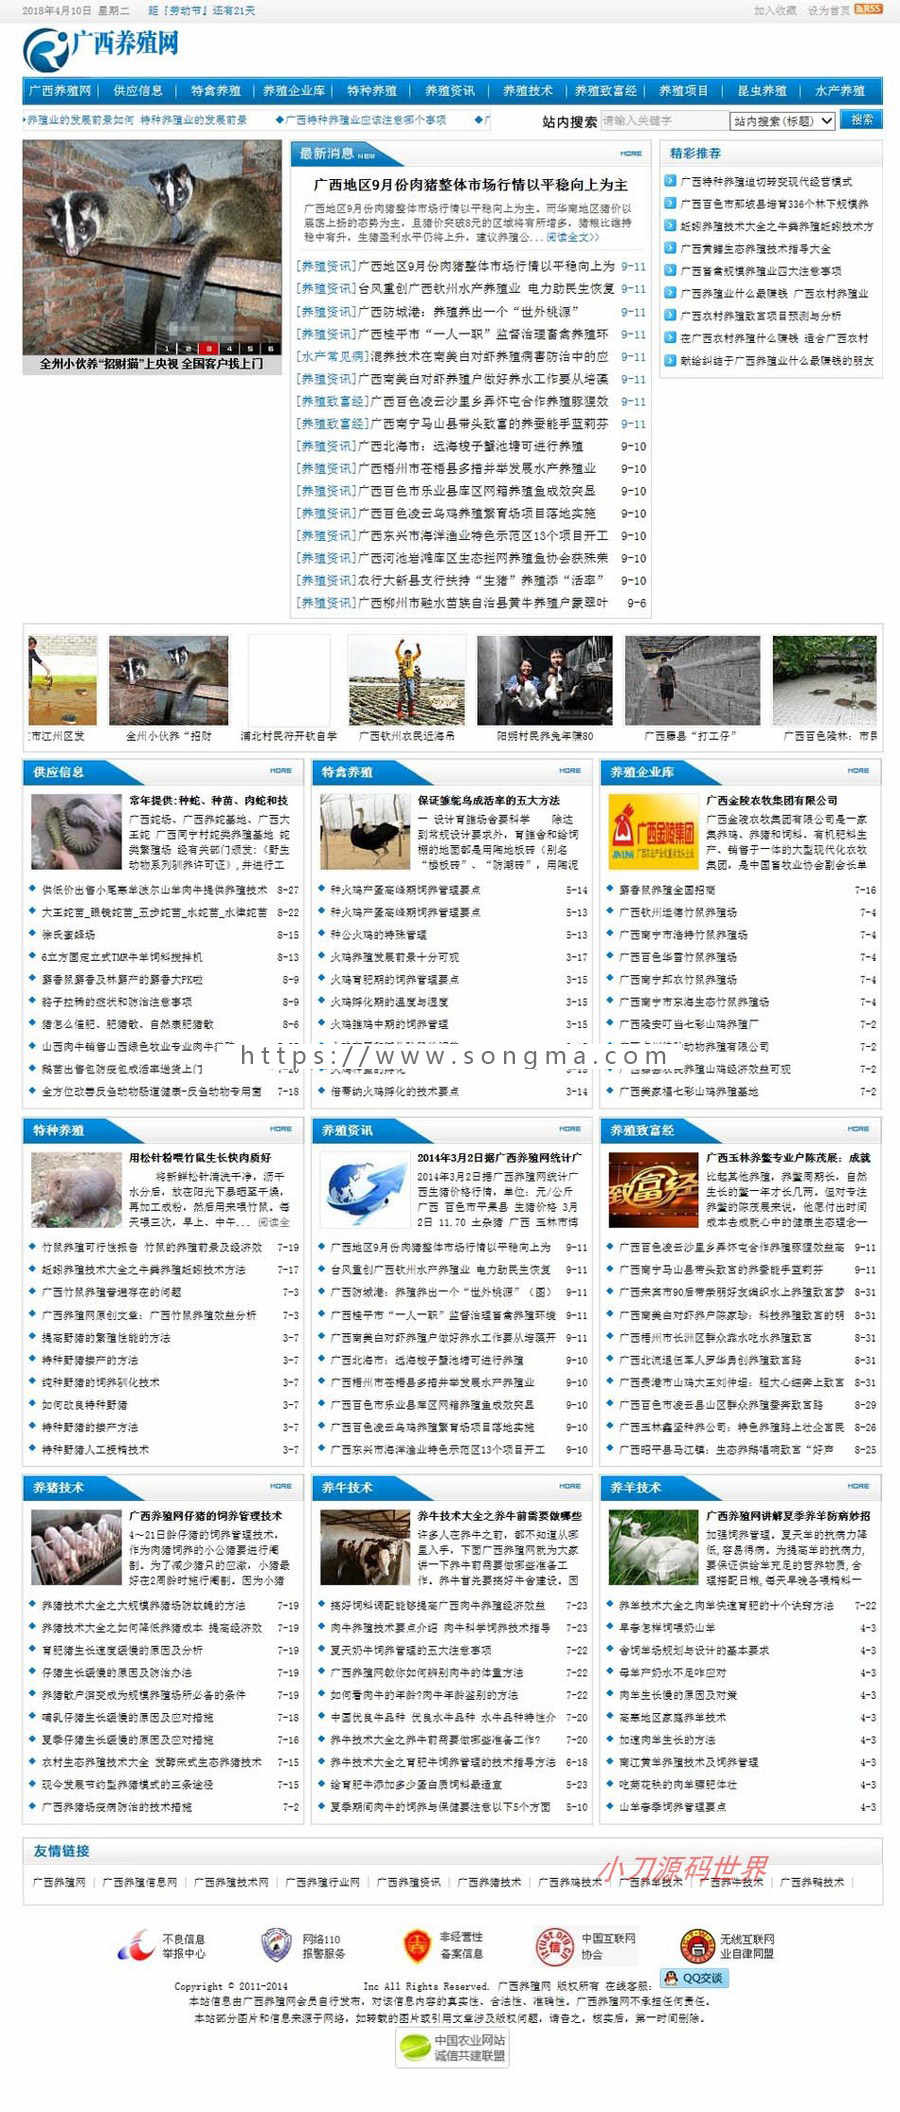Viewport: 900px width, 2112px height.
Task: Click the 加入收藏 link at the top
Action: (x=775, y=10)
